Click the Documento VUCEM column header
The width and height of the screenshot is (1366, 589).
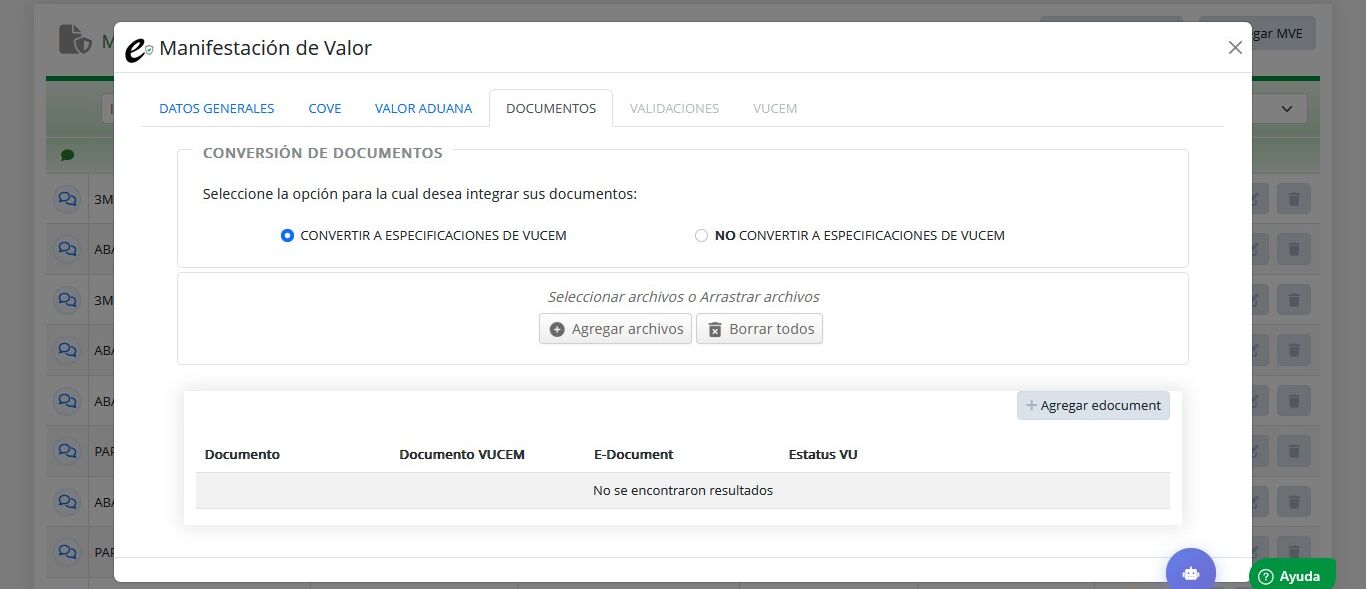click(462, 454)
